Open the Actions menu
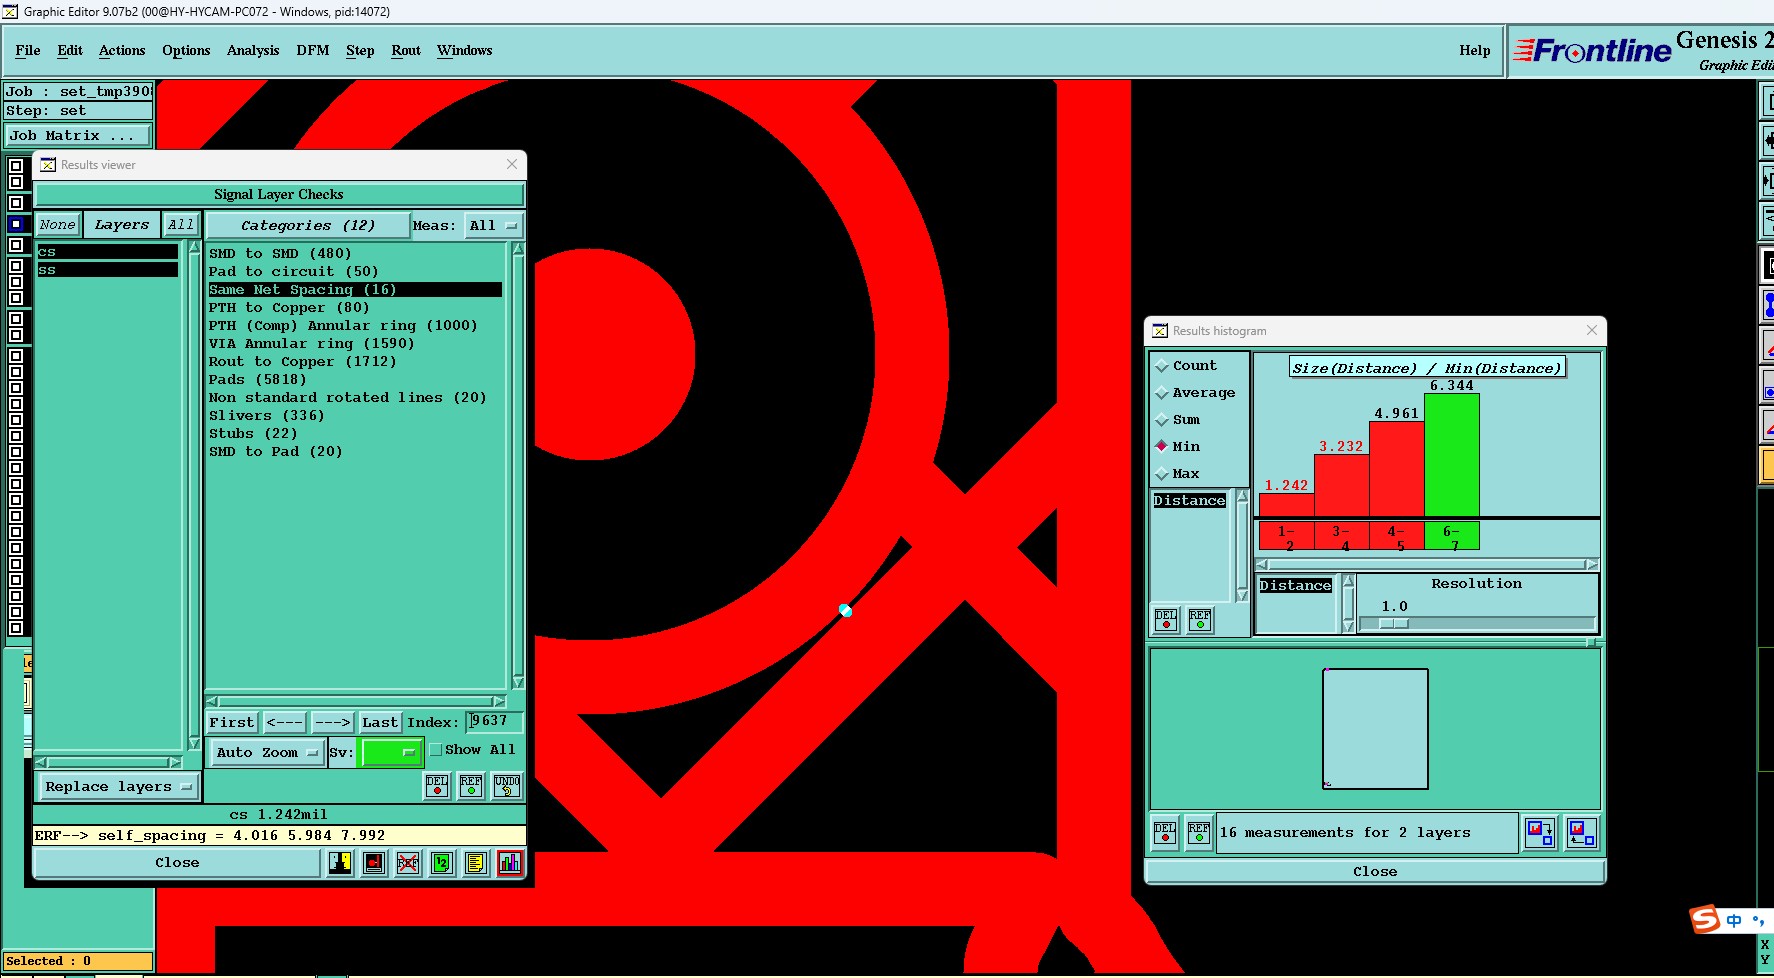The image size is (1774, 978). tap(122, 51)
